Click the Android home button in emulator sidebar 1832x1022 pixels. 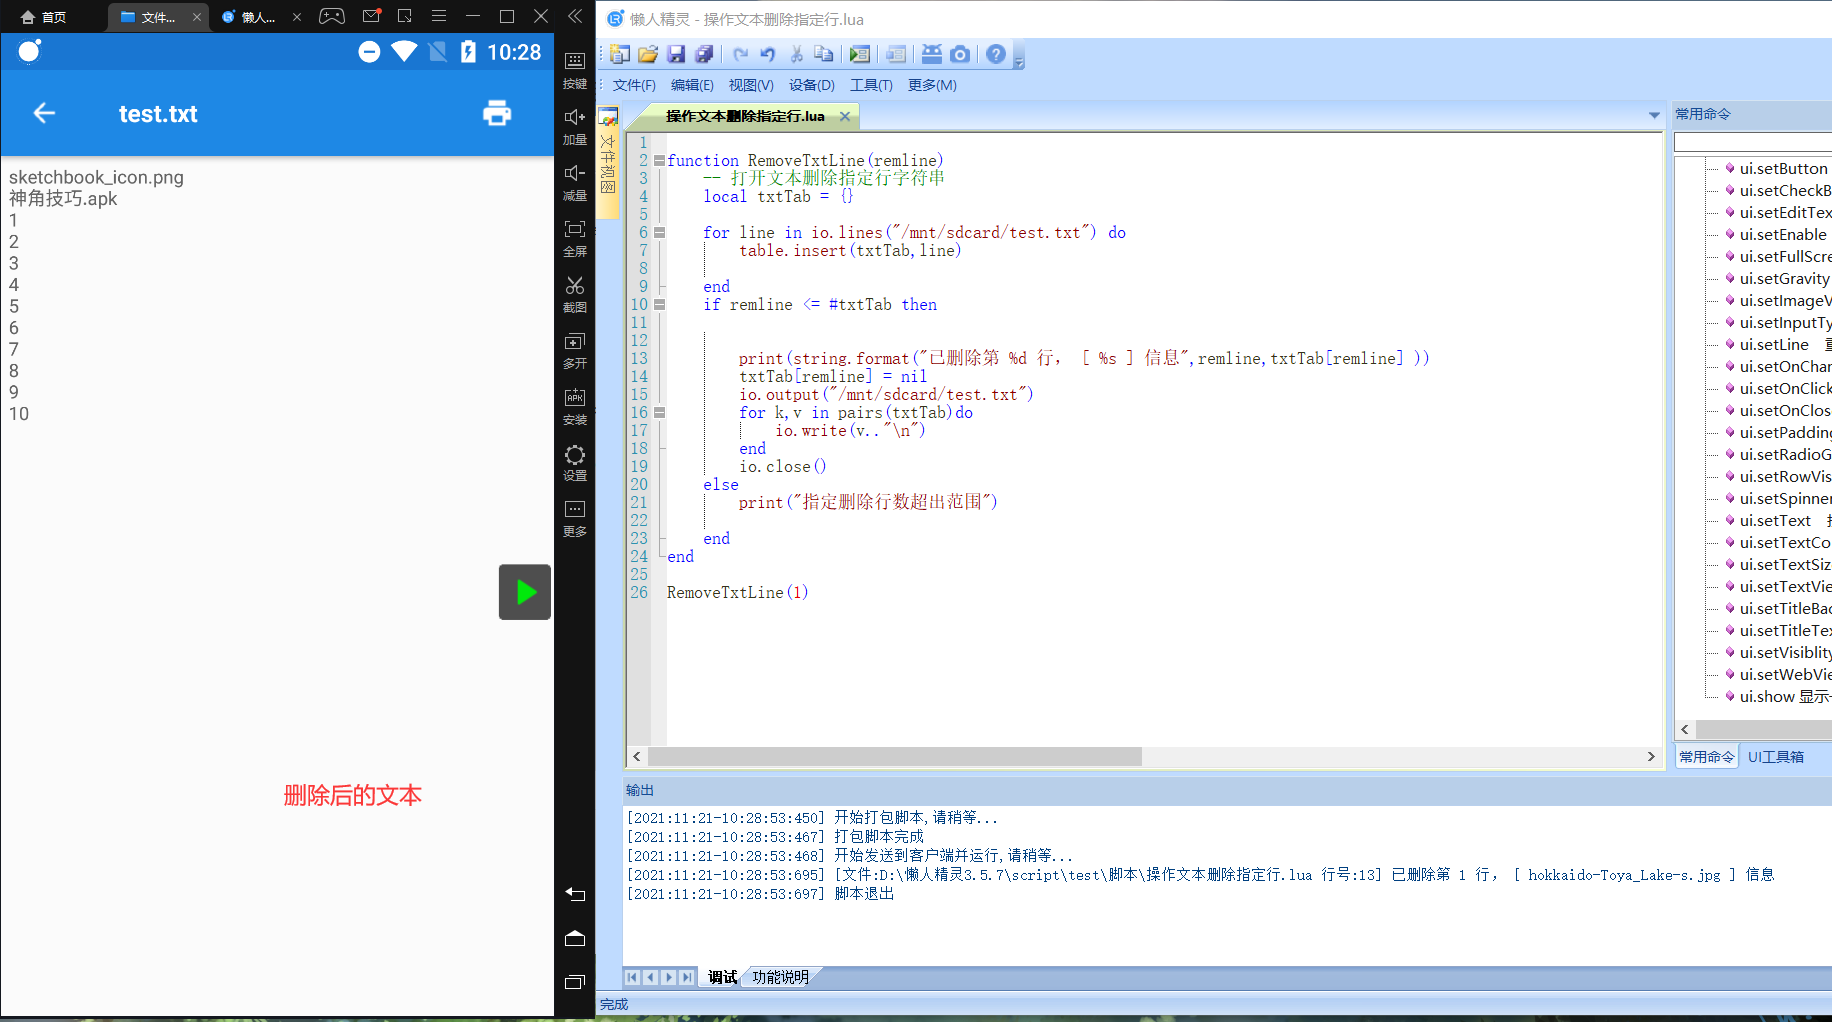click(575, 938)
